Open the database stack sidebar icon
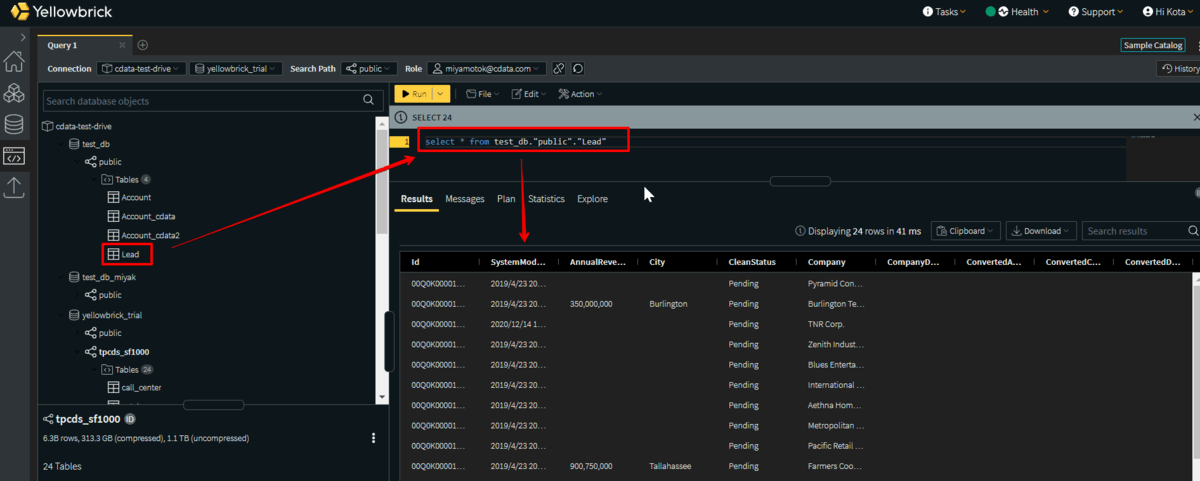 click(14, 125)
